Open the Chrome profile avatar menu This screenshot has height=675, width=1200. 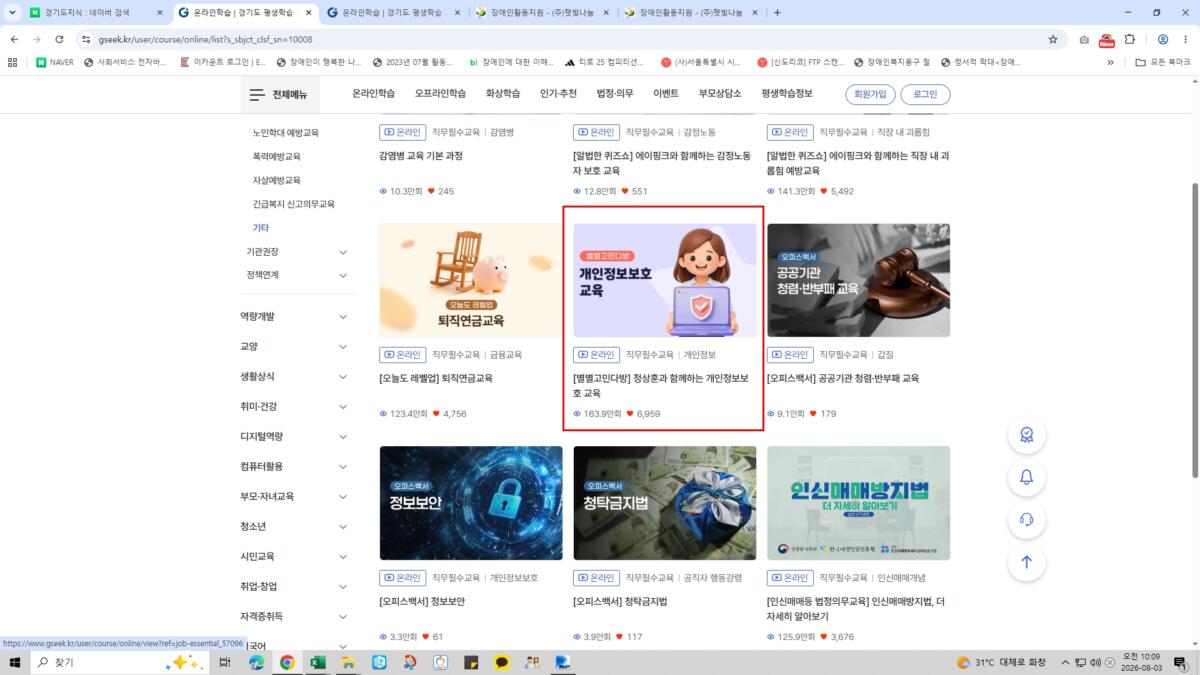coord(1163,39)
